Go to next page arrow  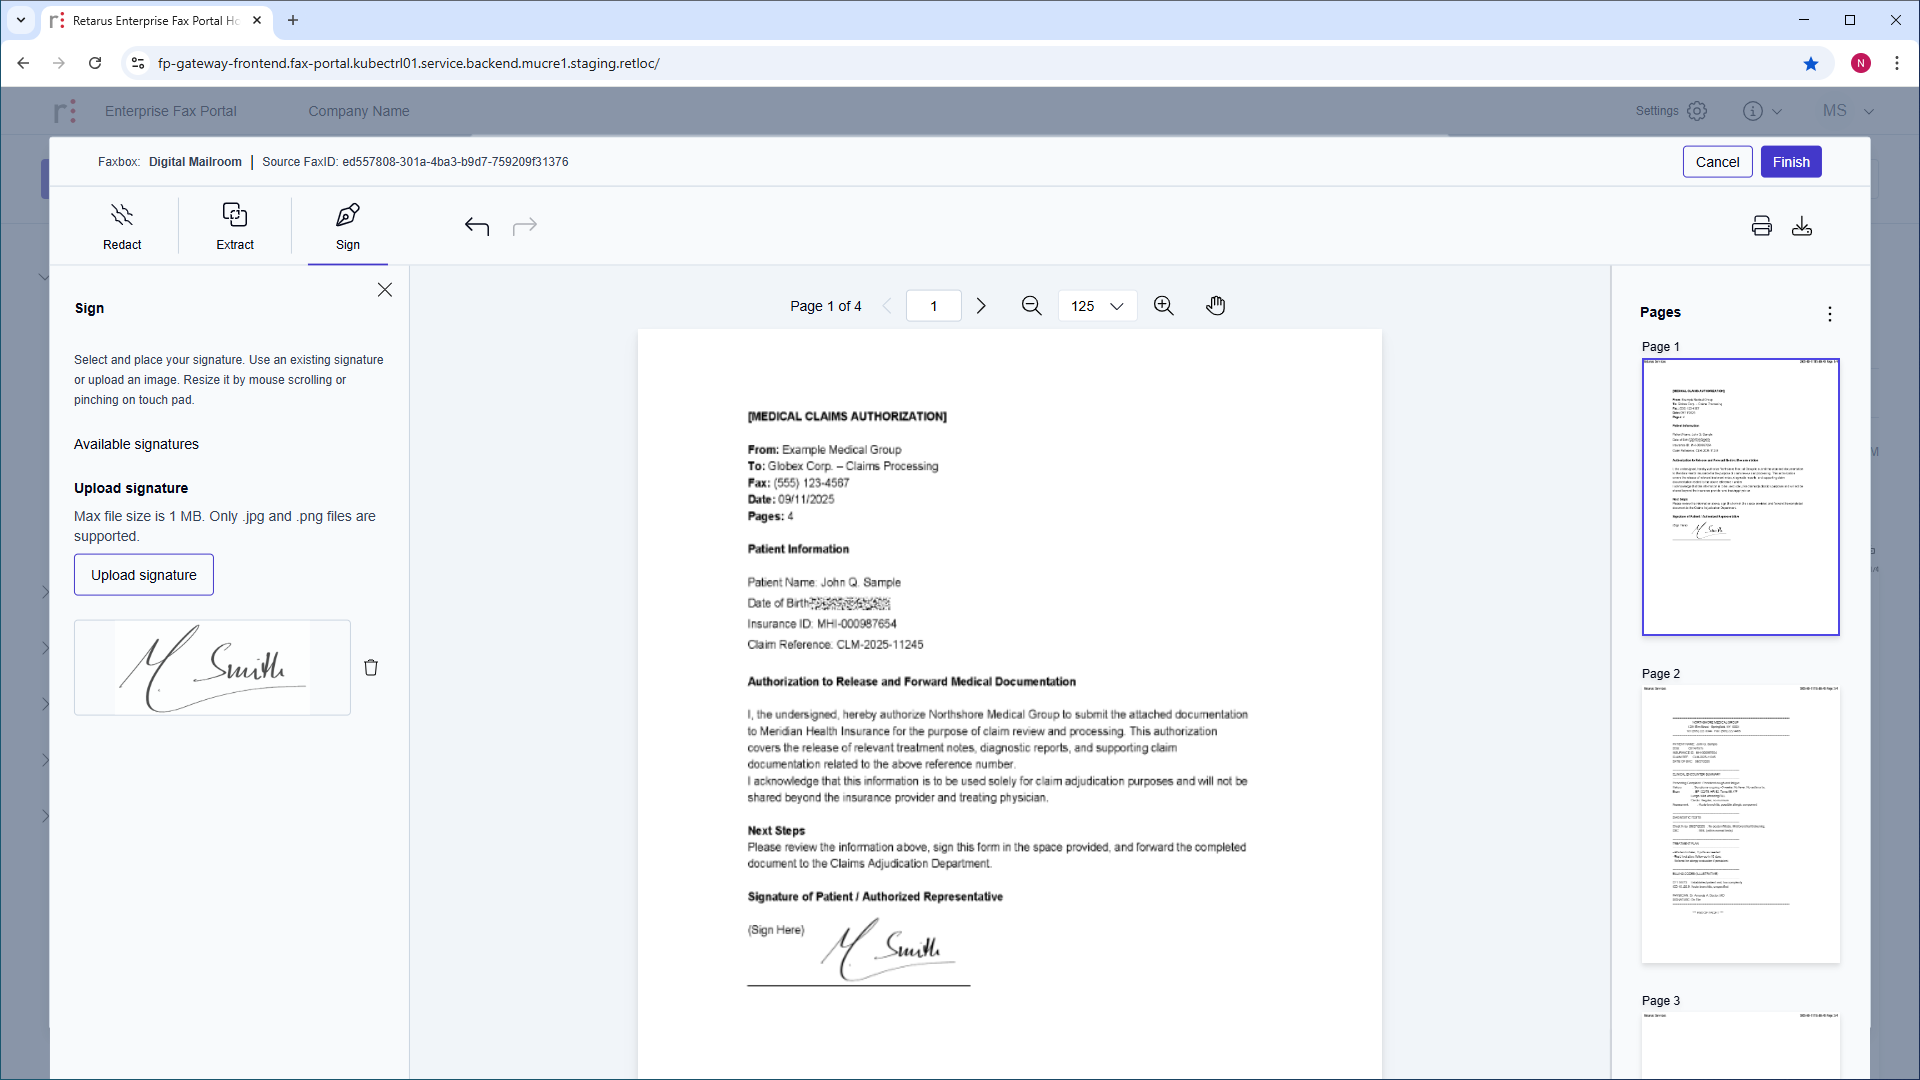coord(981,306)
